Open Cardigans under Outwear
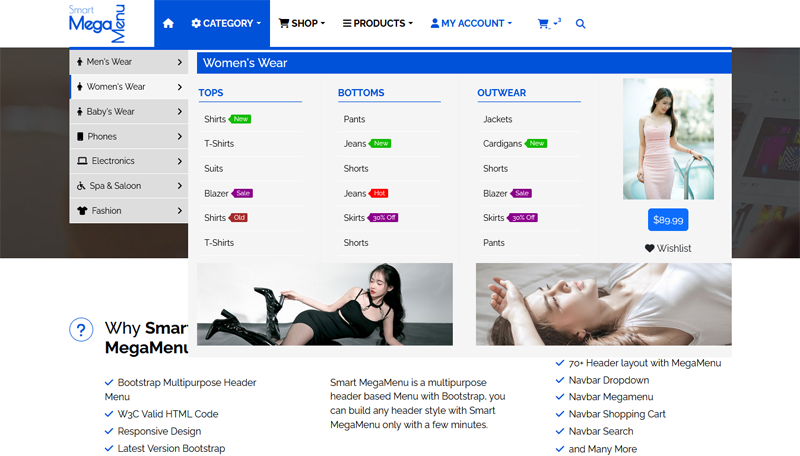 [503, 144]
